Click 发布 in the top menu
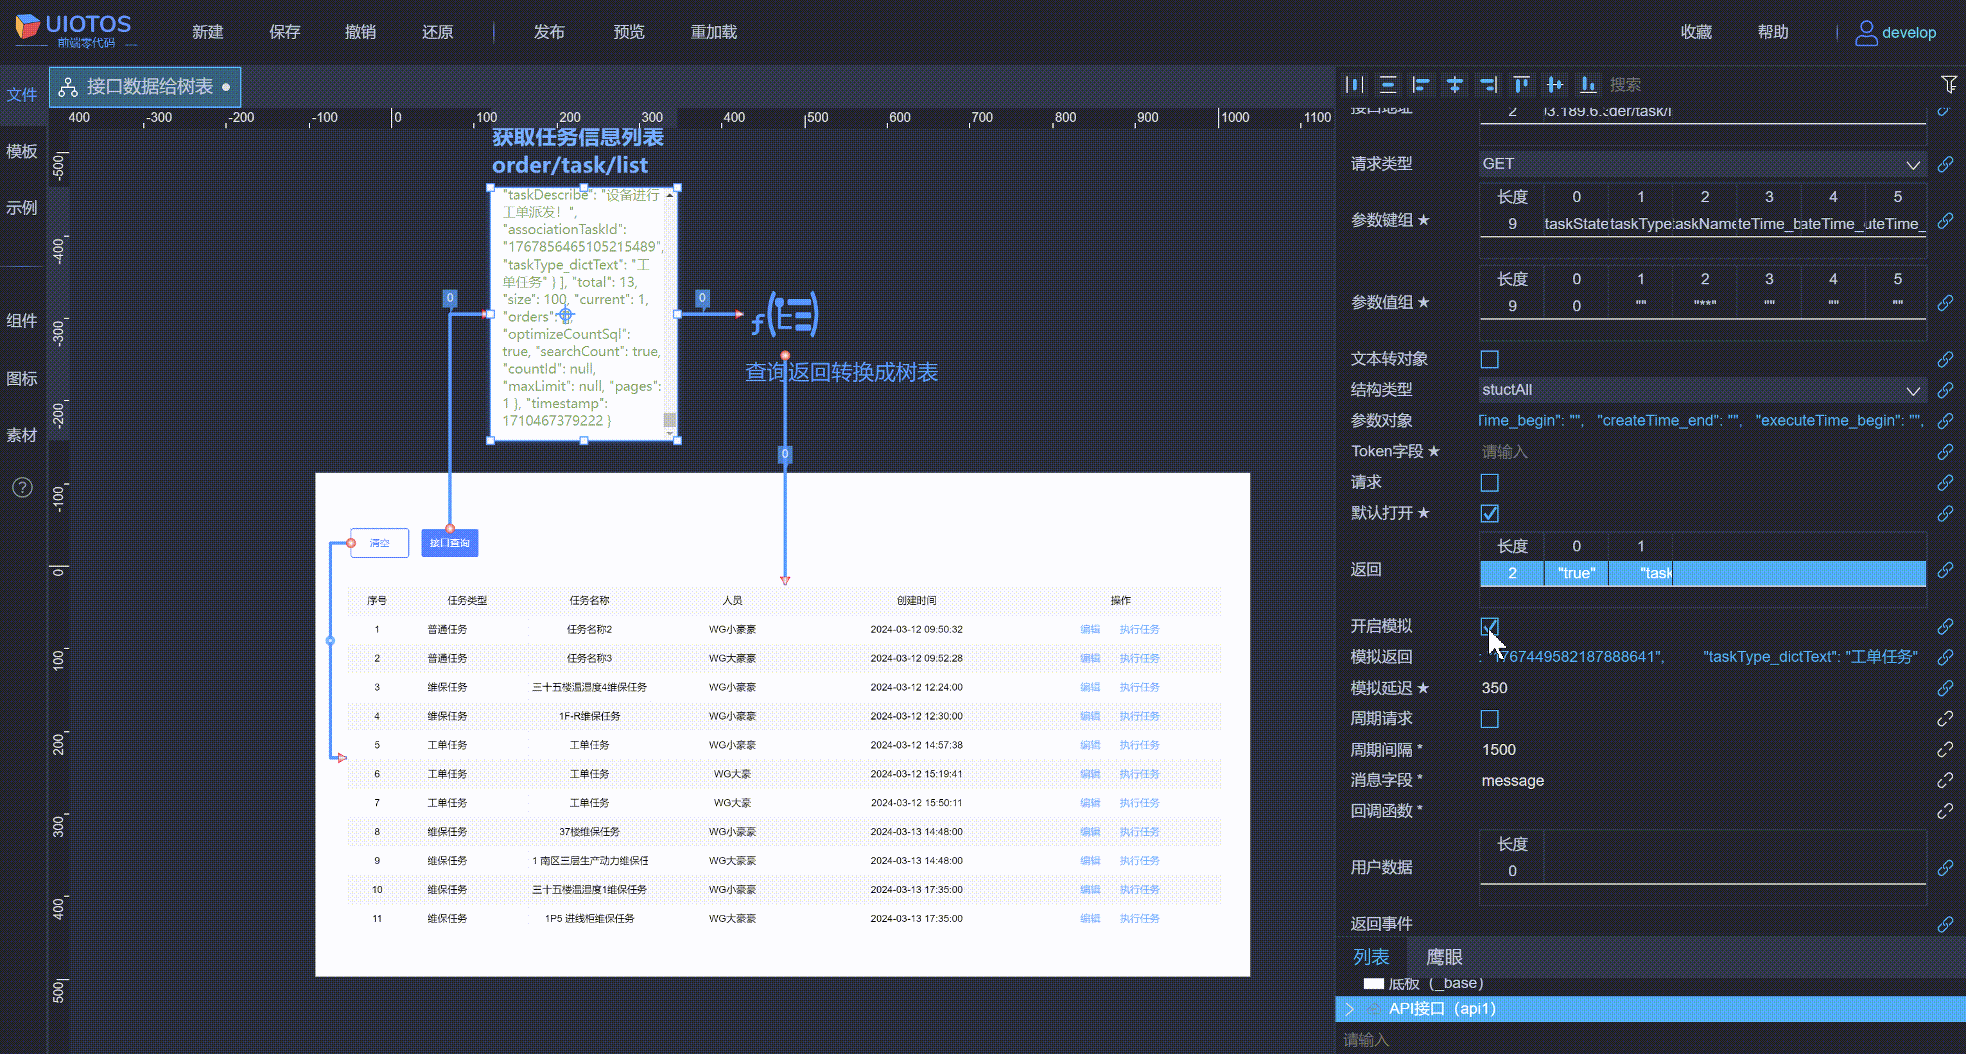Screen dimensions: 1966x1054 click(549, 32)
